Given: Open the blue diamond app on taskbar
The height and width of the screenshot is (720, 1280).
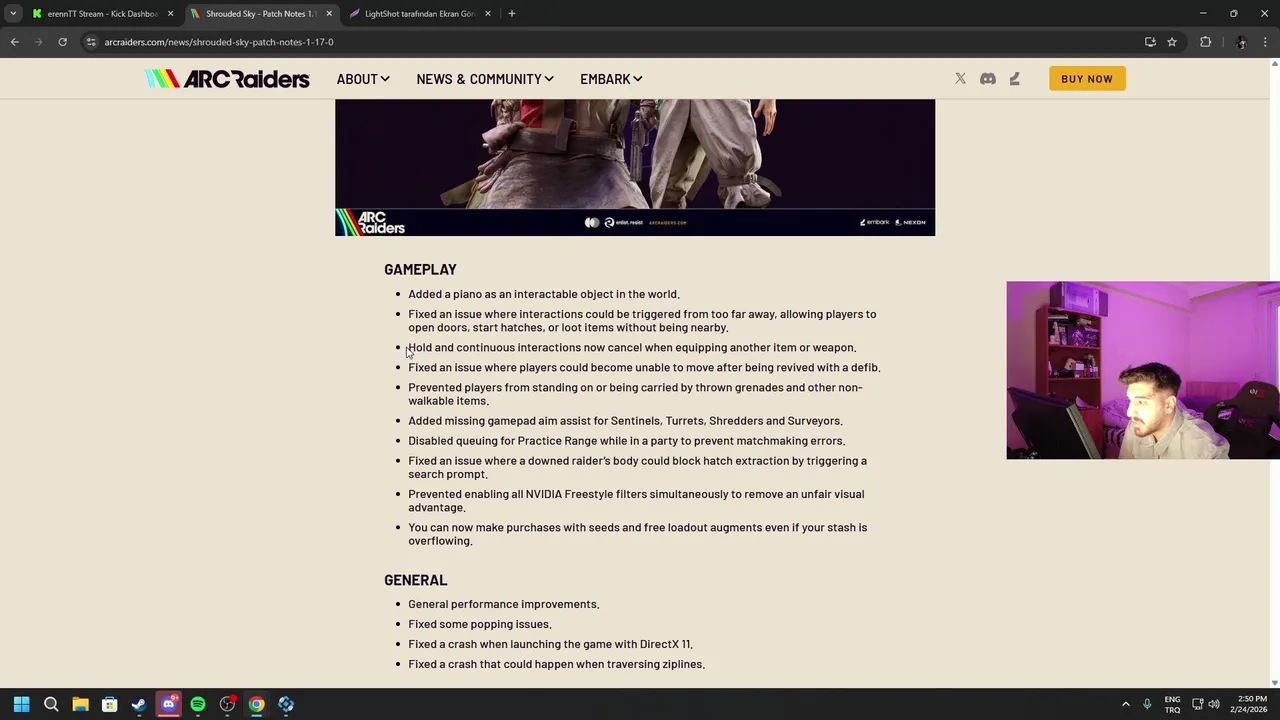Looking at the screenshot, I should (286, 704).
